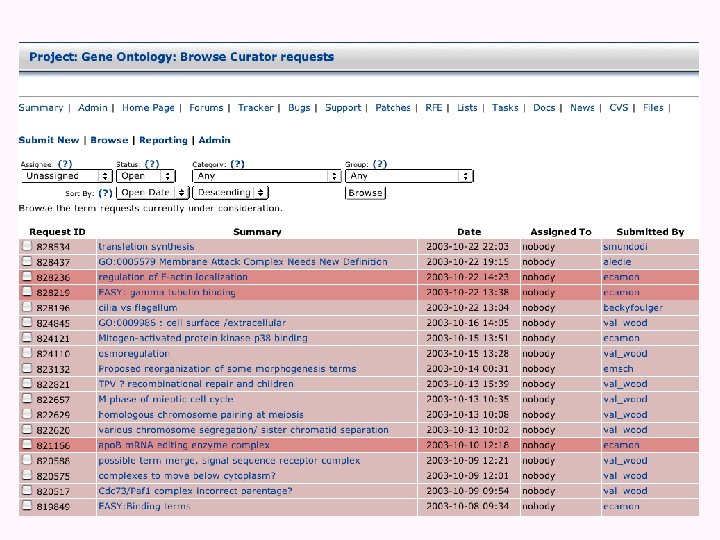Select the Request ID column header
Viewport: 720px width, 540px height.
pyautogui.click(x=57, y=232)
